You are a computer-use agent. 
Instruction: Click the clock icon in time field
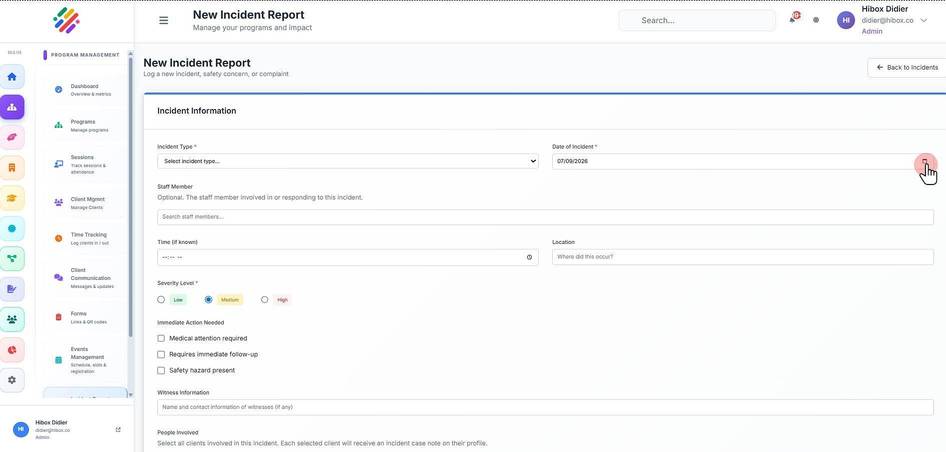(529, 257)
